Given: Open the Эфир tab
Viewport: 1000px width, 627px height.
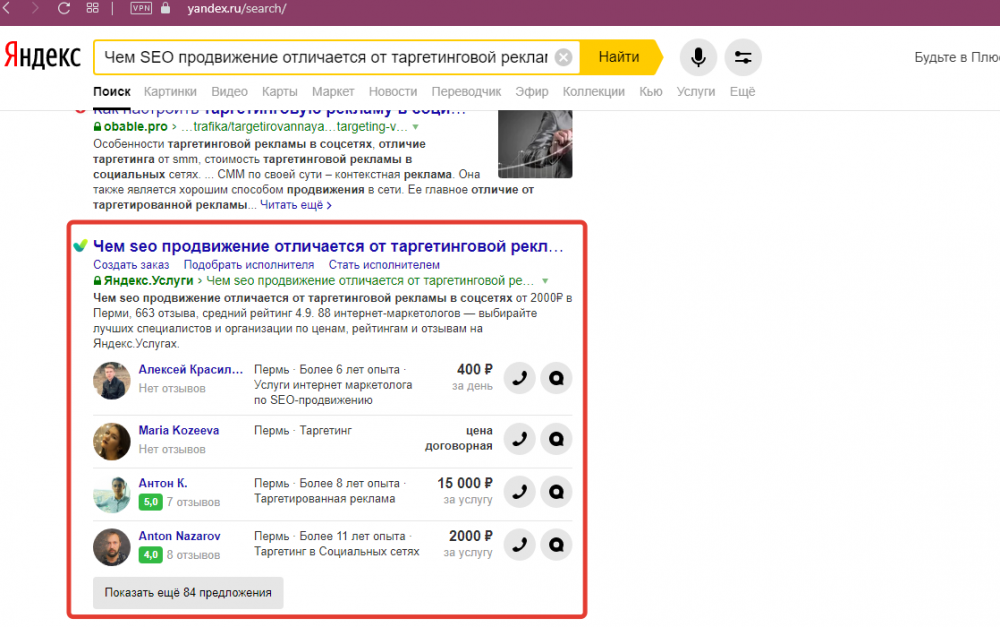Looking at the screenshot, I should point(532,92).
